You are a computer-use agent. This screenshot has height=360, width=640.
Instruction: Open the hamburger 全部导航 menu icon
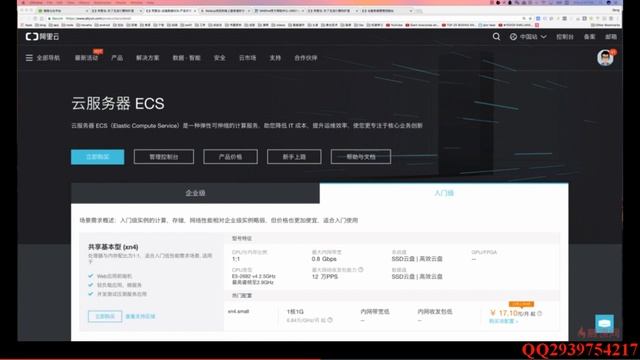click(29, 58)
